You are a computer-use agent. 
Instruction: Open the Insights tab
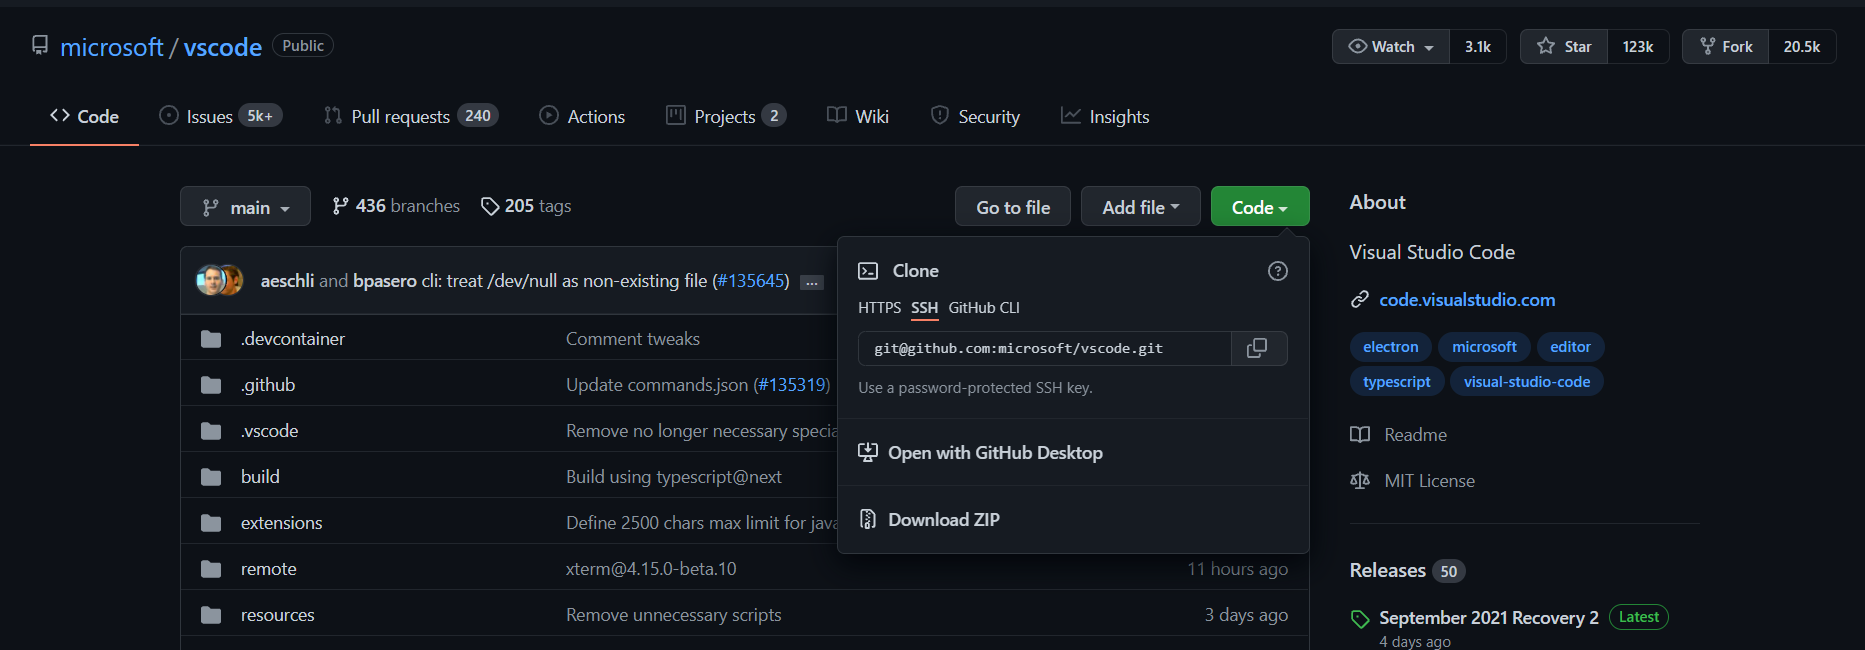point(1105,116)
